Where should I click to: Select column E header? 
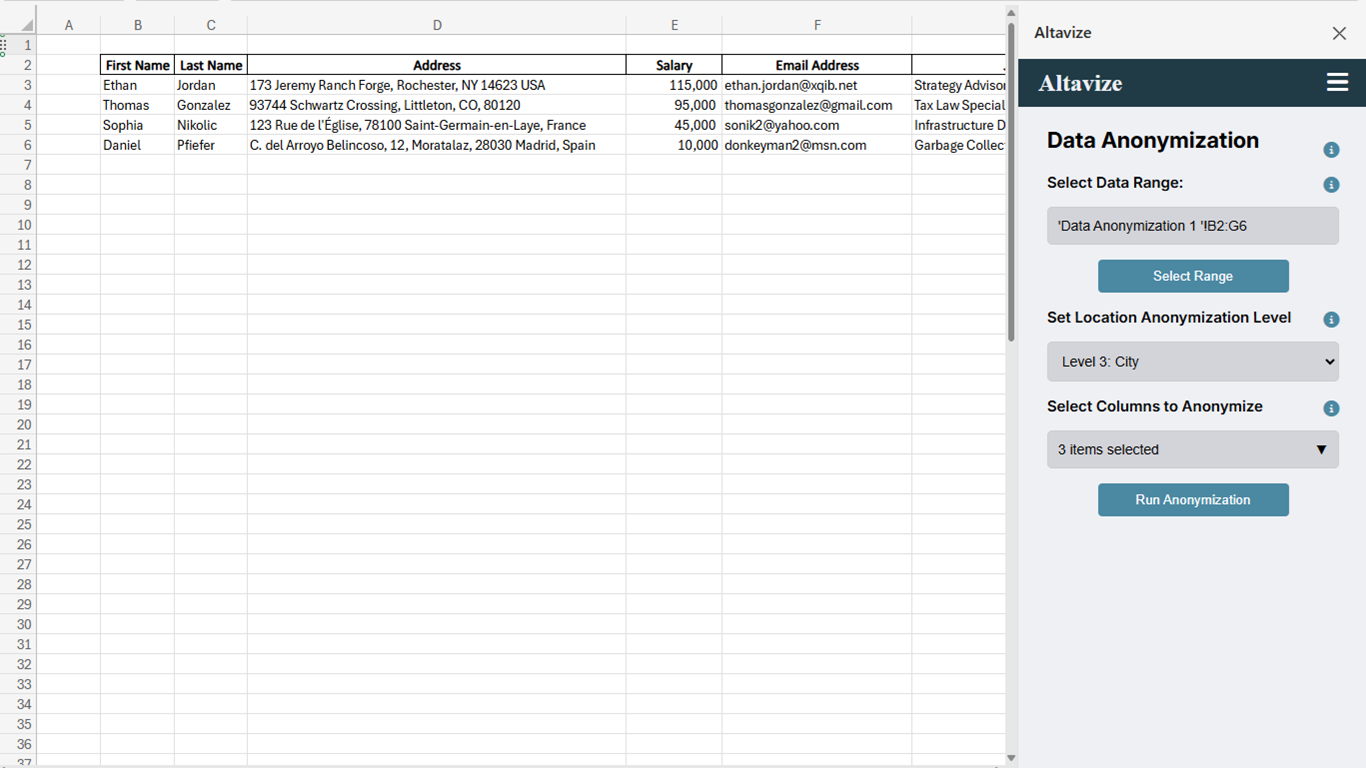(674, 25)
